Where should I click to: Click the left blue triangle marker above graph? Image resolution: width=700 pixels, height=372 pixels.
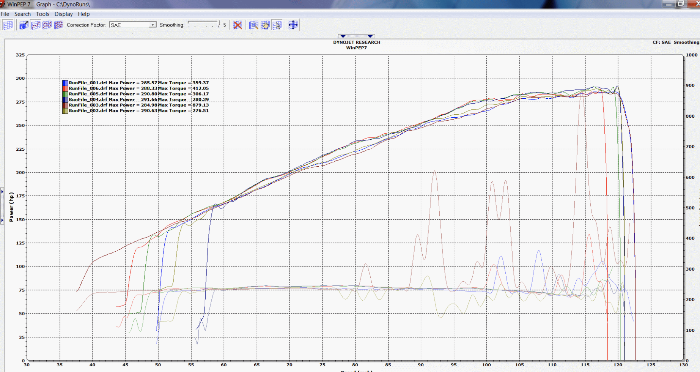pyautogui.click(x=342, y=36)
